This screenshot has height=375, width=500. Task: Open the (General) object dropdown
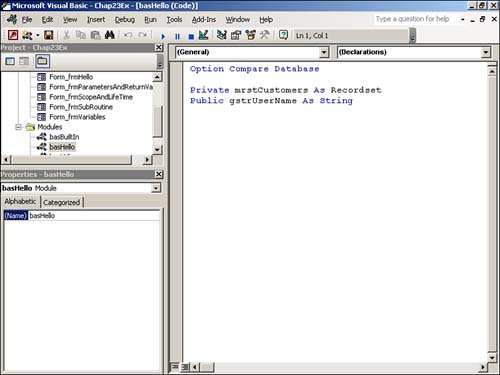tap(324, 52)
